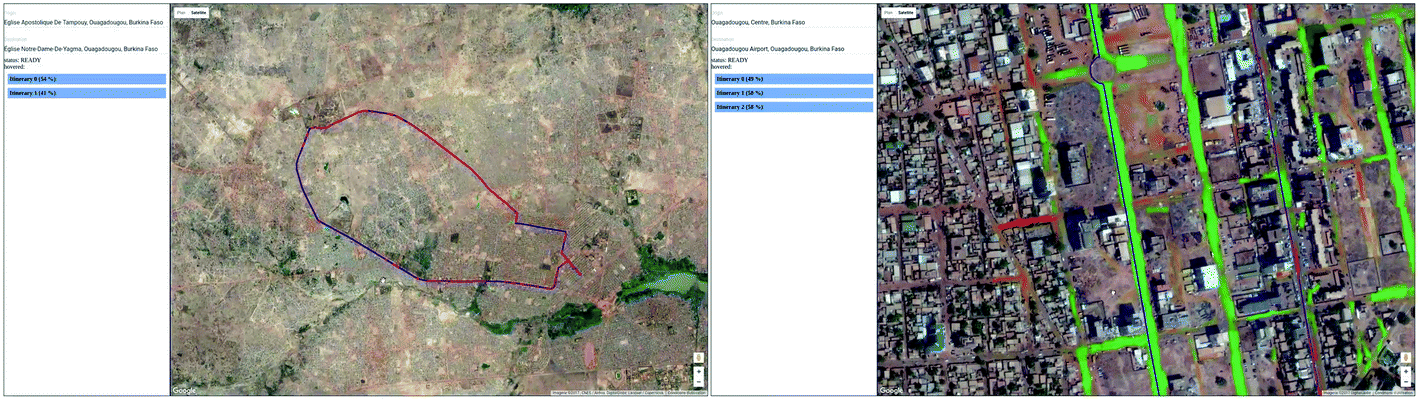Image resolution: width=1418 pixels, height=399 pixels.
Task: Switch right map to Satellite view
Action: 906,12
